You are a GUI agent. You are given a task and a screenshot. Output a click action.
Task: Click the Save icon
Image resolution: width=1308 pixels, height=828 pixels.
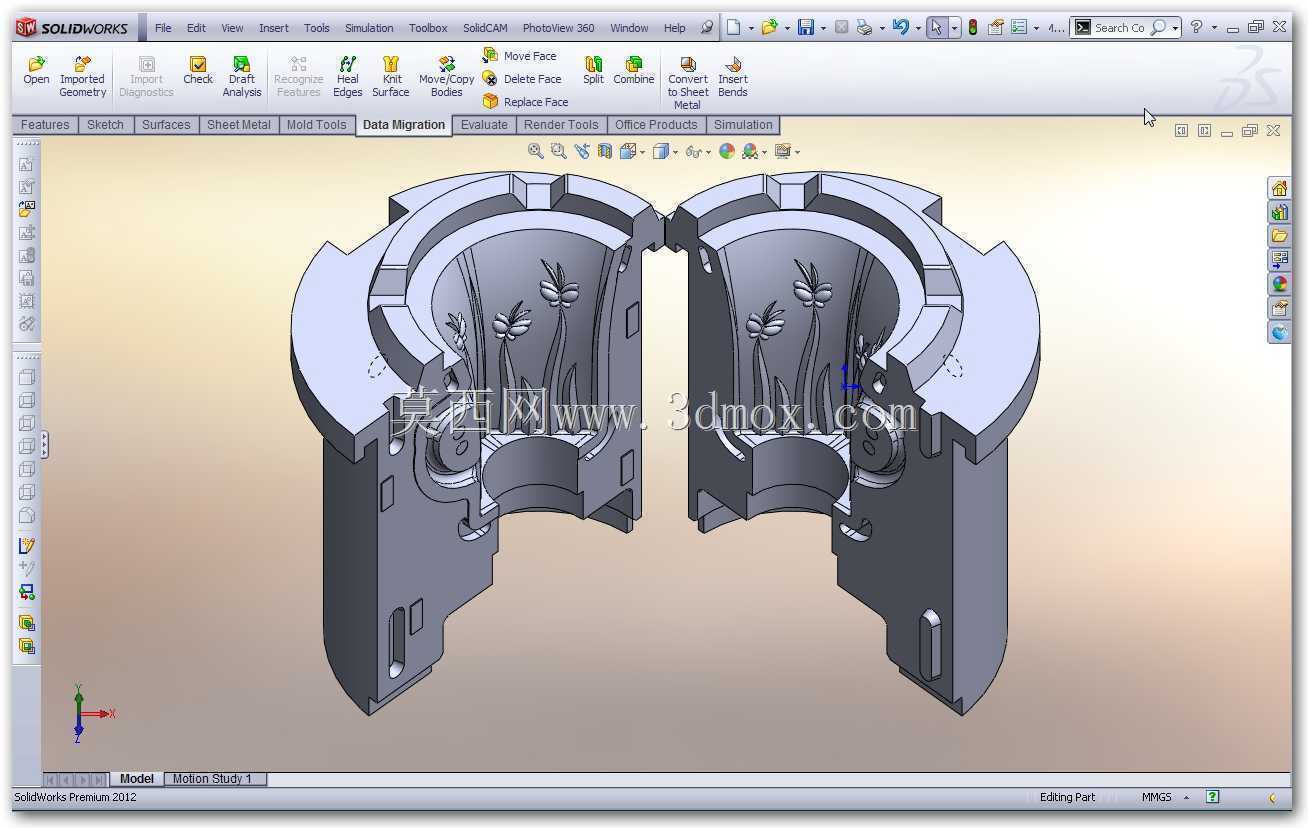coord(805,28)
